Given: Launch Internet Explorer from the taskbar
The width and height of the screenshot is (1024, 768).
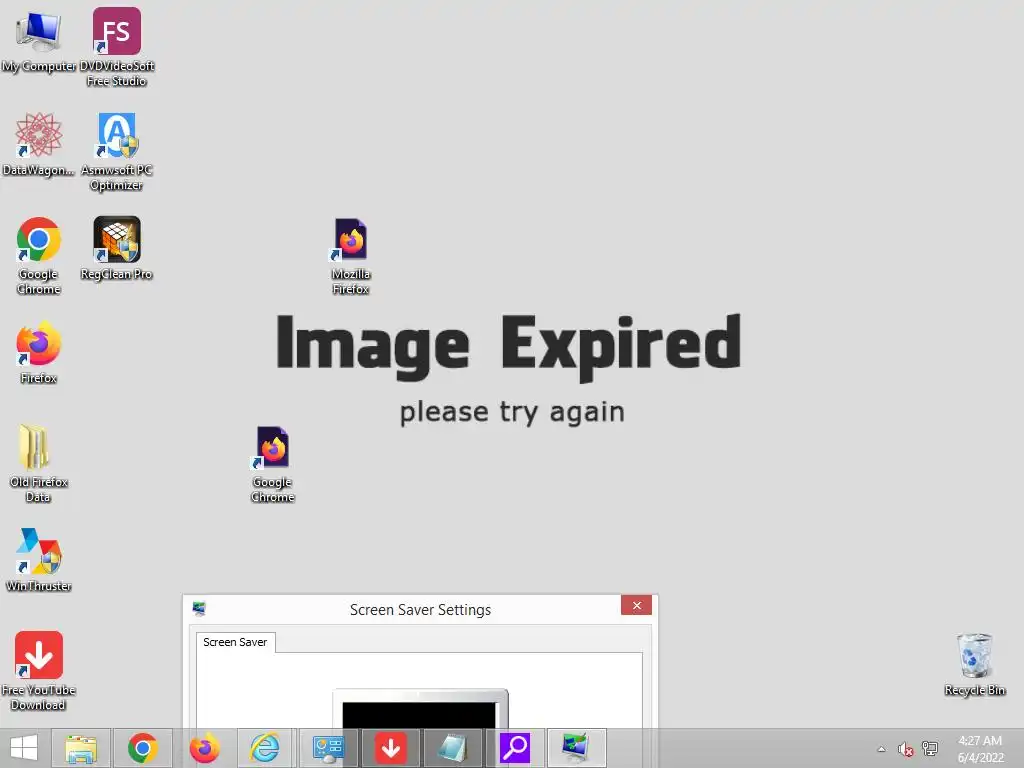Looking at the screenshot, I should coord(265,748).
